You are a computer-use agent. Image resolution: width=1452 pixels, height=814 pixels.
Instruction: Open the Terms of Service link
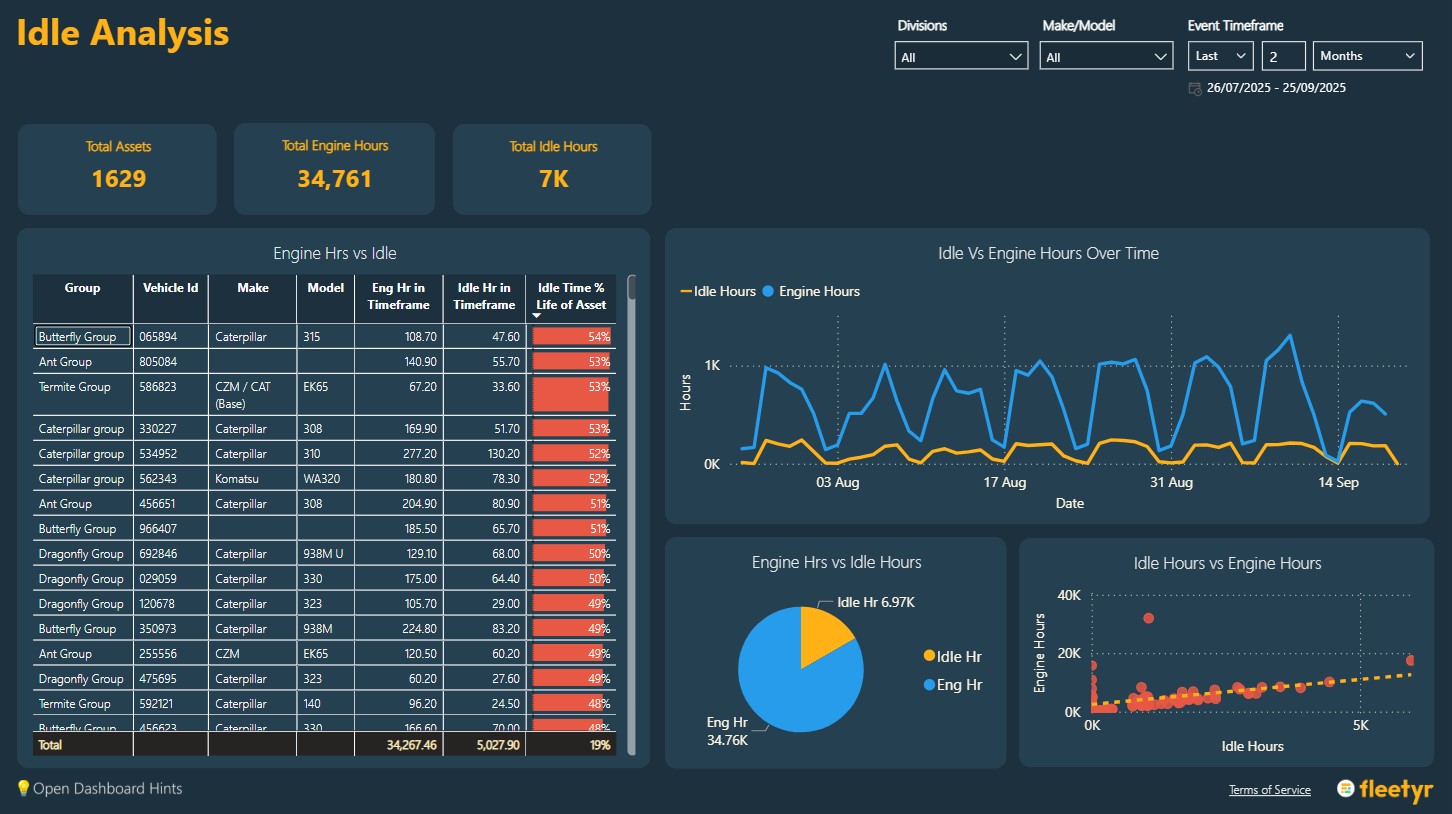(x=1269, y=790)
